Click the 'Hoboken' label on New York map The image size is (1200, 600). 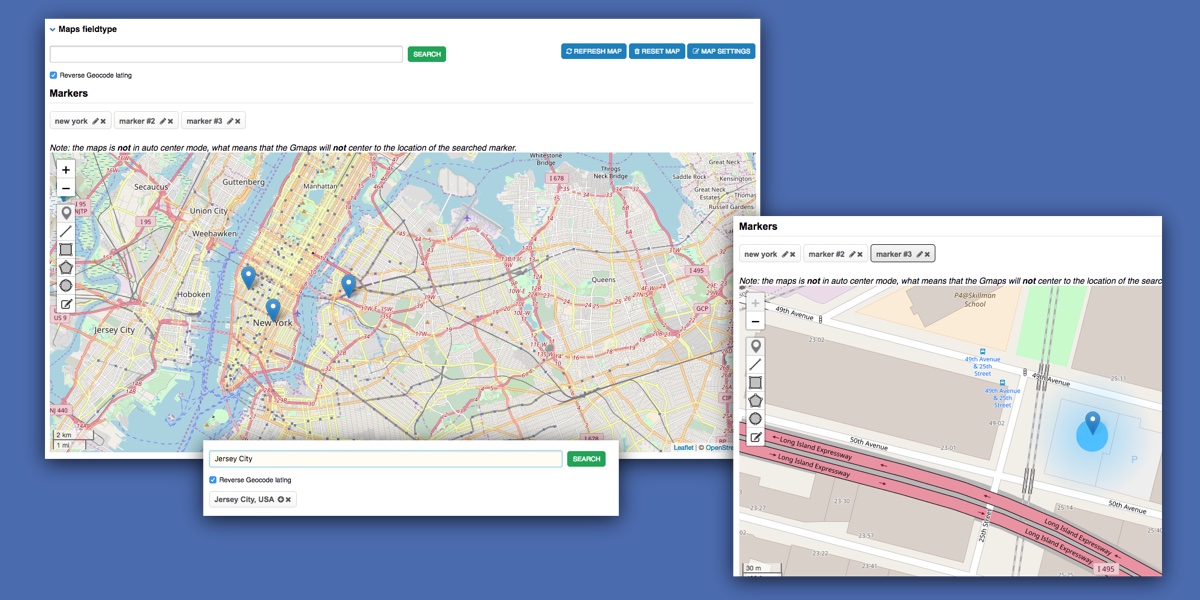(x=193, y=295)
